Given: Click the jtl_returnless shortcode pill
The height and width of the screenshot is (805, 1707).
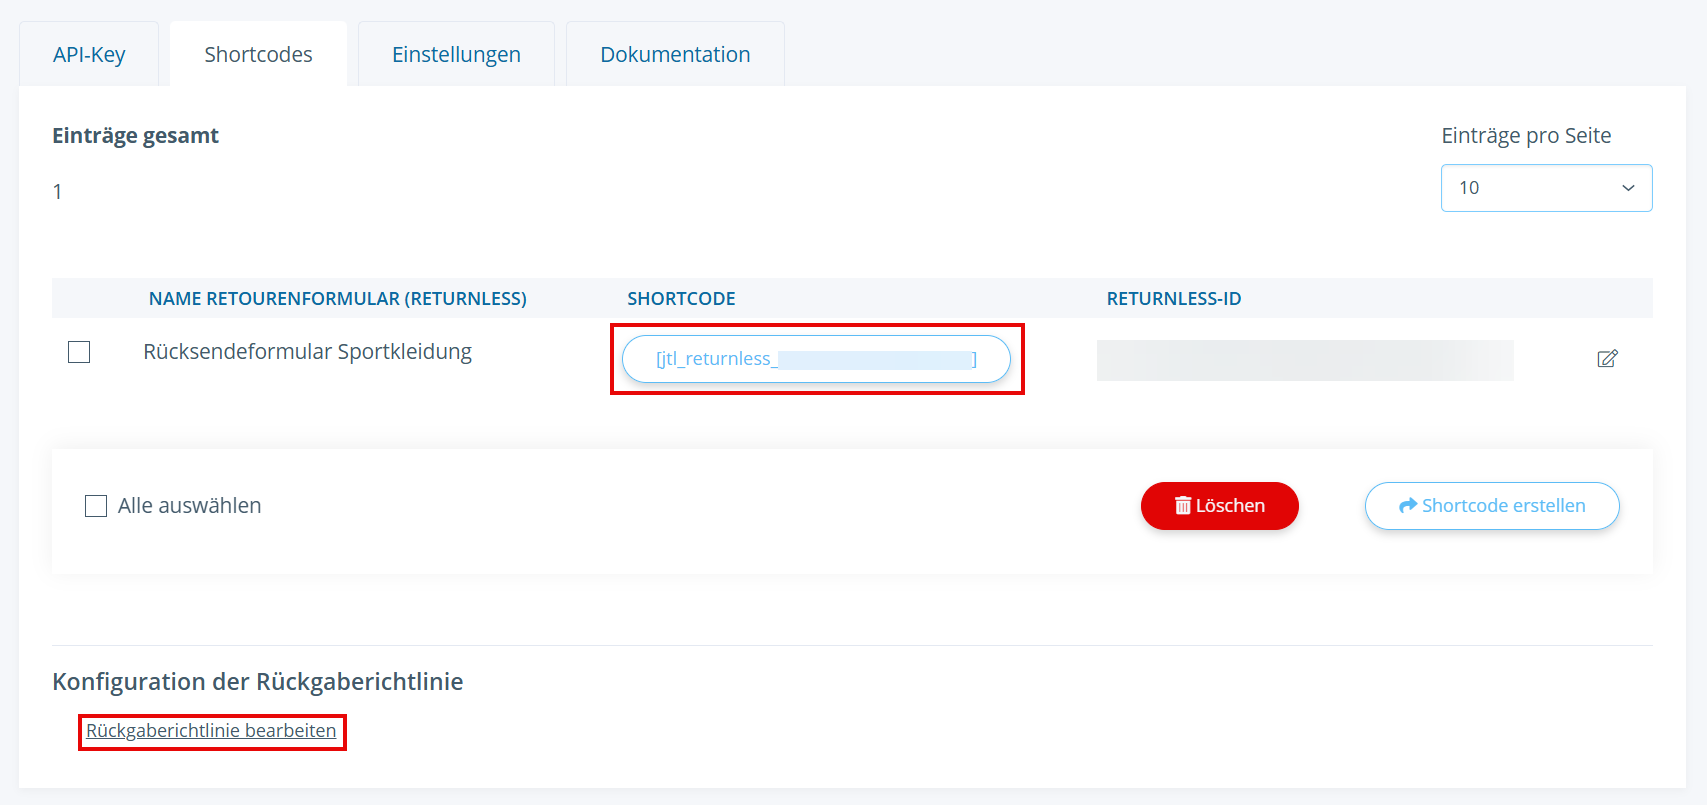Looking at the screenshot, I should pos(815,359).
